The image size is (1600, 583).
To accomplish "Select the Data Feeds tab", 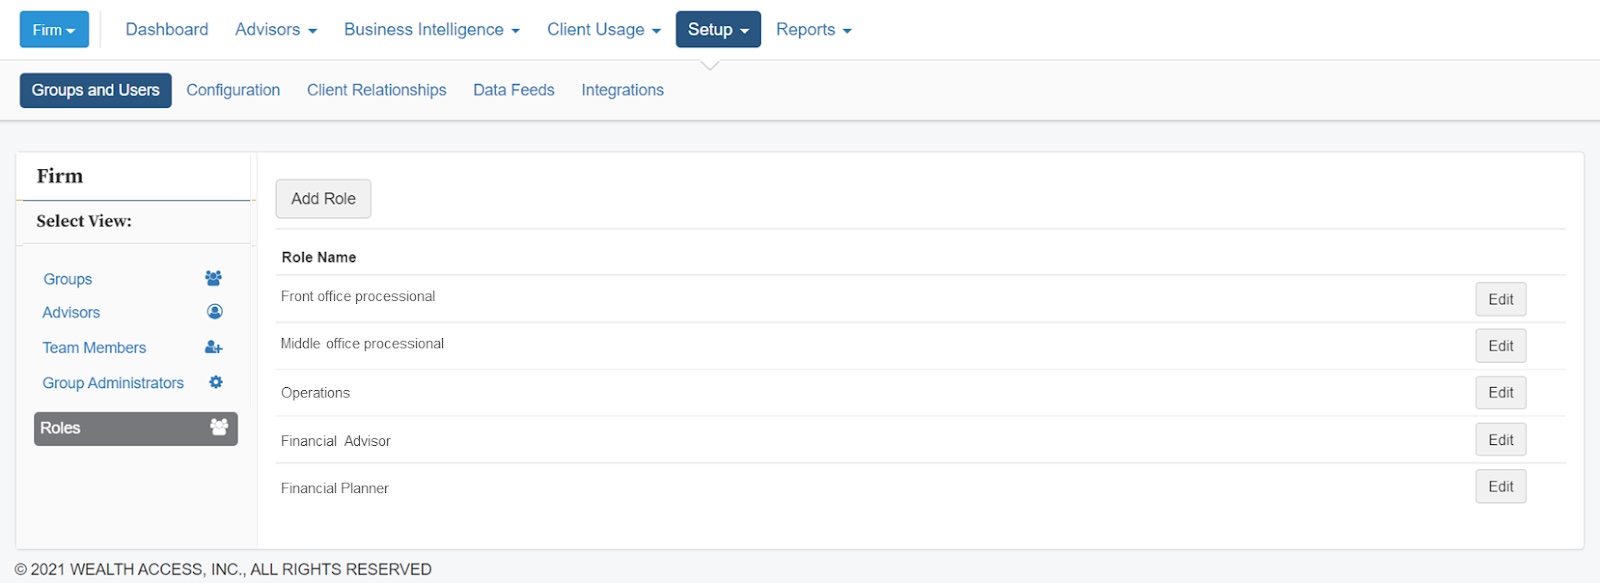I will tap(514, 90).
